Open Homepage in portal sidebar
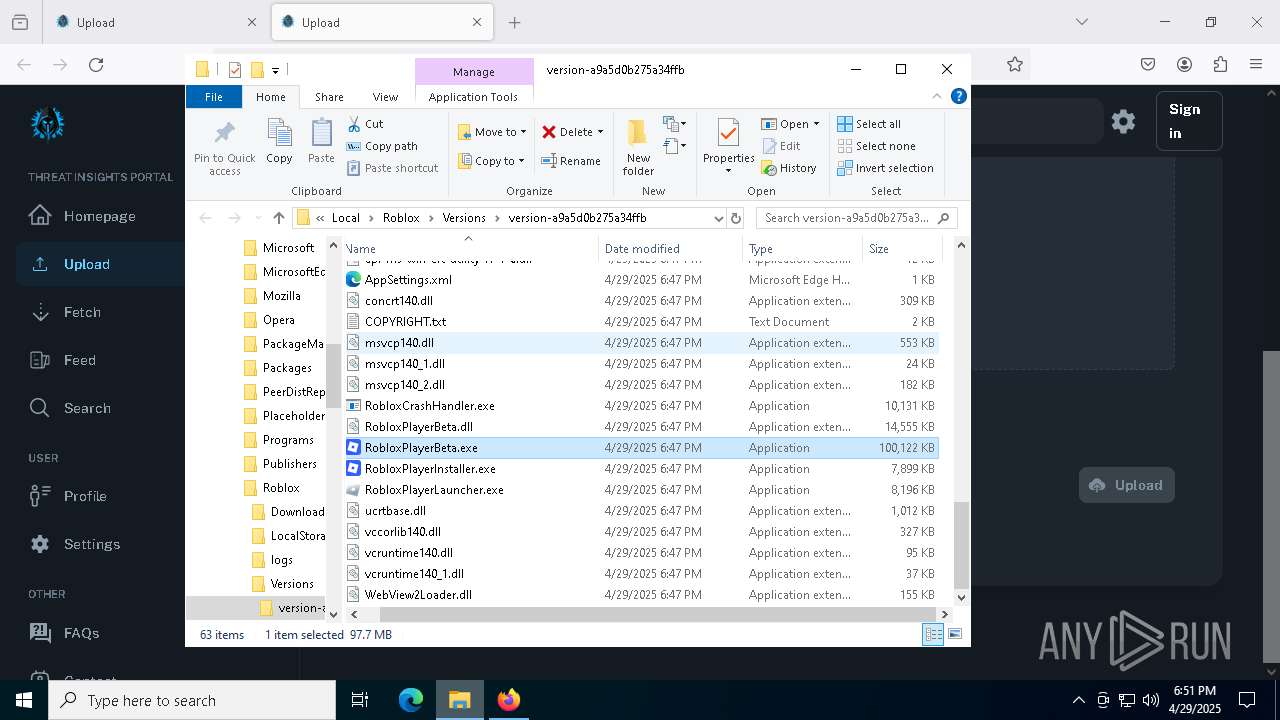This screenshot has height=720, width=1280. (x=99, y=216)
